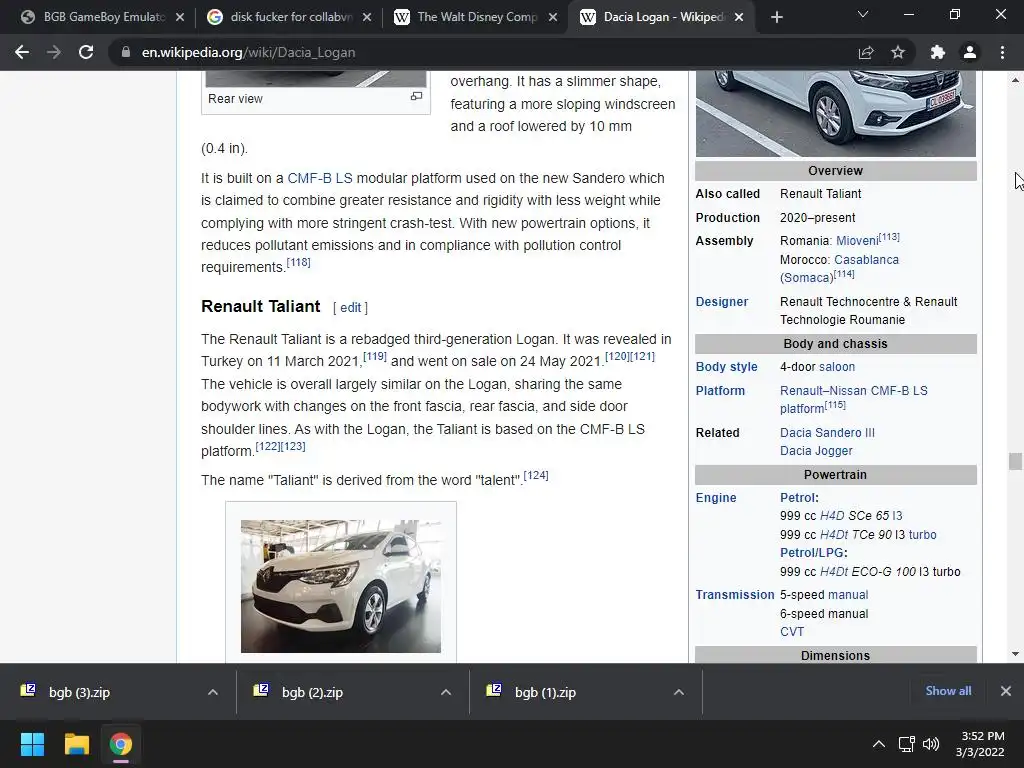Share this page icon in address bar
1024x768 pixels.
tap(866, 52)
